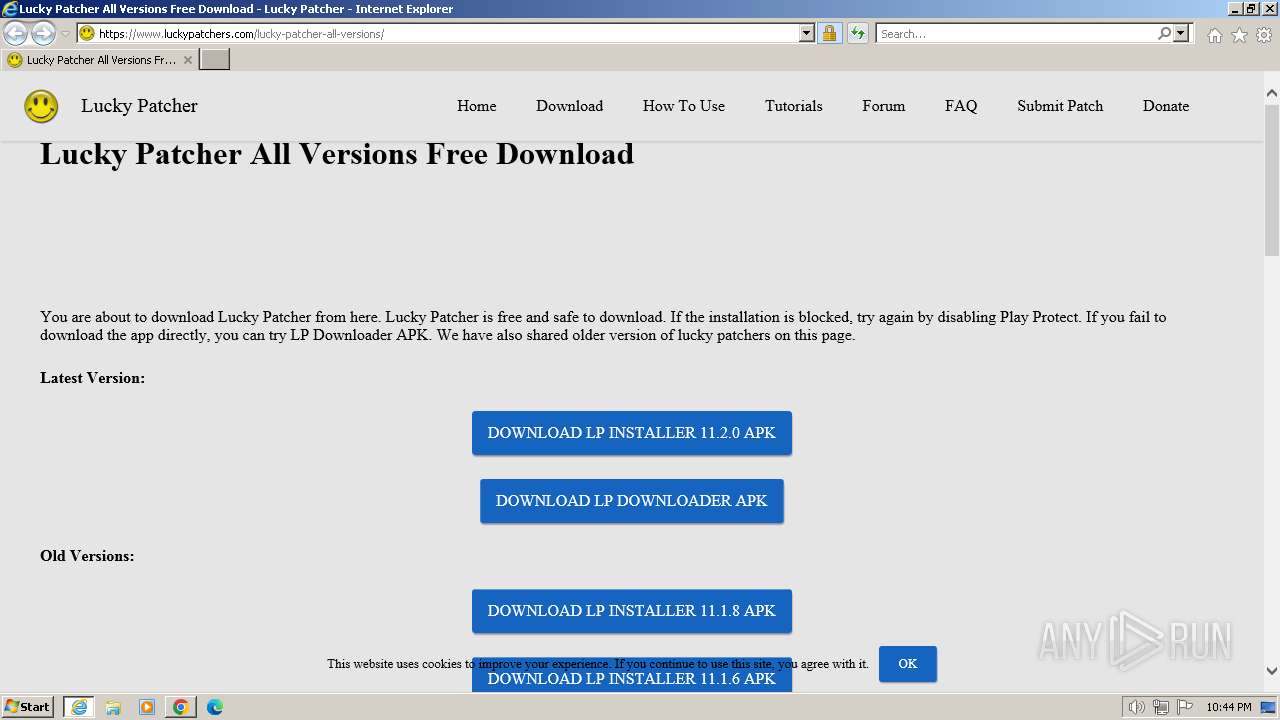Screen dimensions: 1280x720
Task: Click the volume speaker tray icon
Action: click(x=1137, y=707)
